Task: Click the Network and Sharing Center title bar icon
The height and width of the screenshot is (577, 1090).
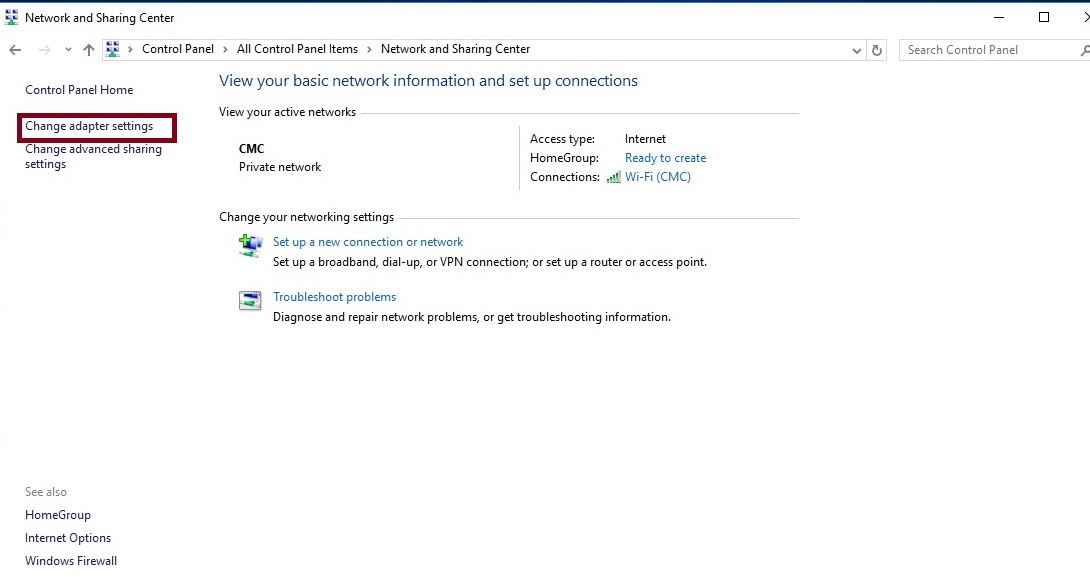Action: click(10, 16)
